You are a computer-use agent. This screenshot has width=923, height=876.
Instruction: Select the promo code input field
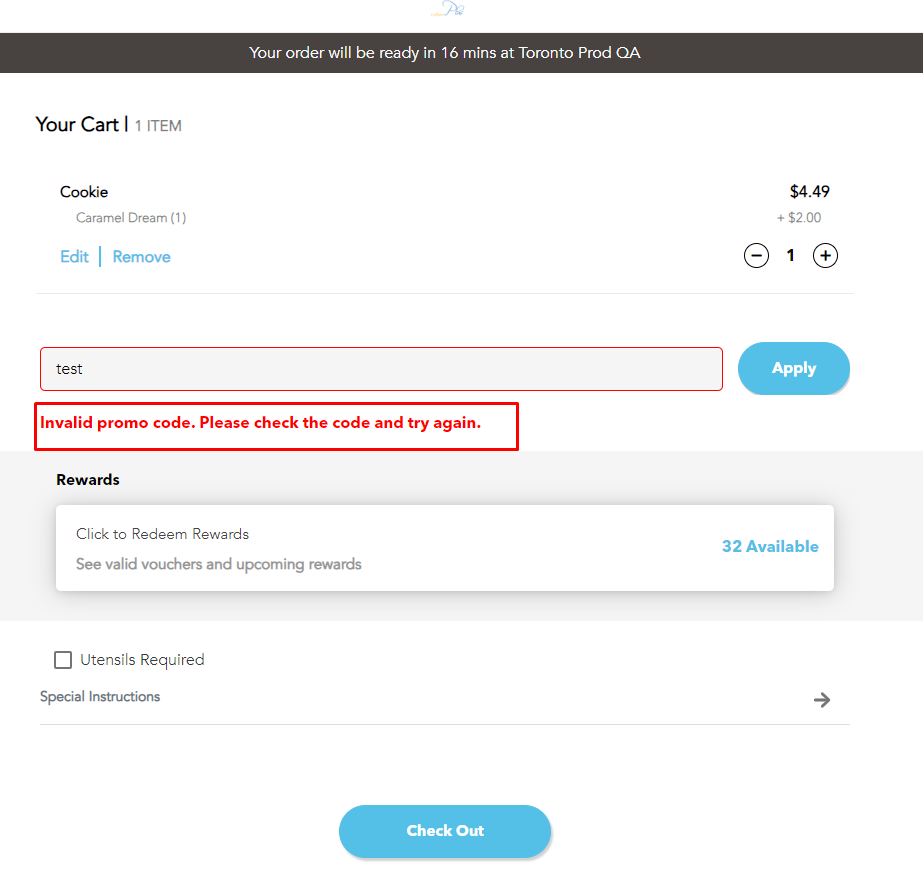[381, 368]
